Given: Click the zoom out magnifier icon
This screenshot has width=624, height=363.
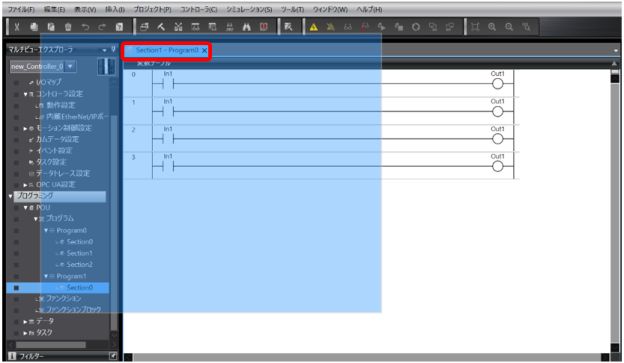Looking at the screenshot, I should point(509,27).
